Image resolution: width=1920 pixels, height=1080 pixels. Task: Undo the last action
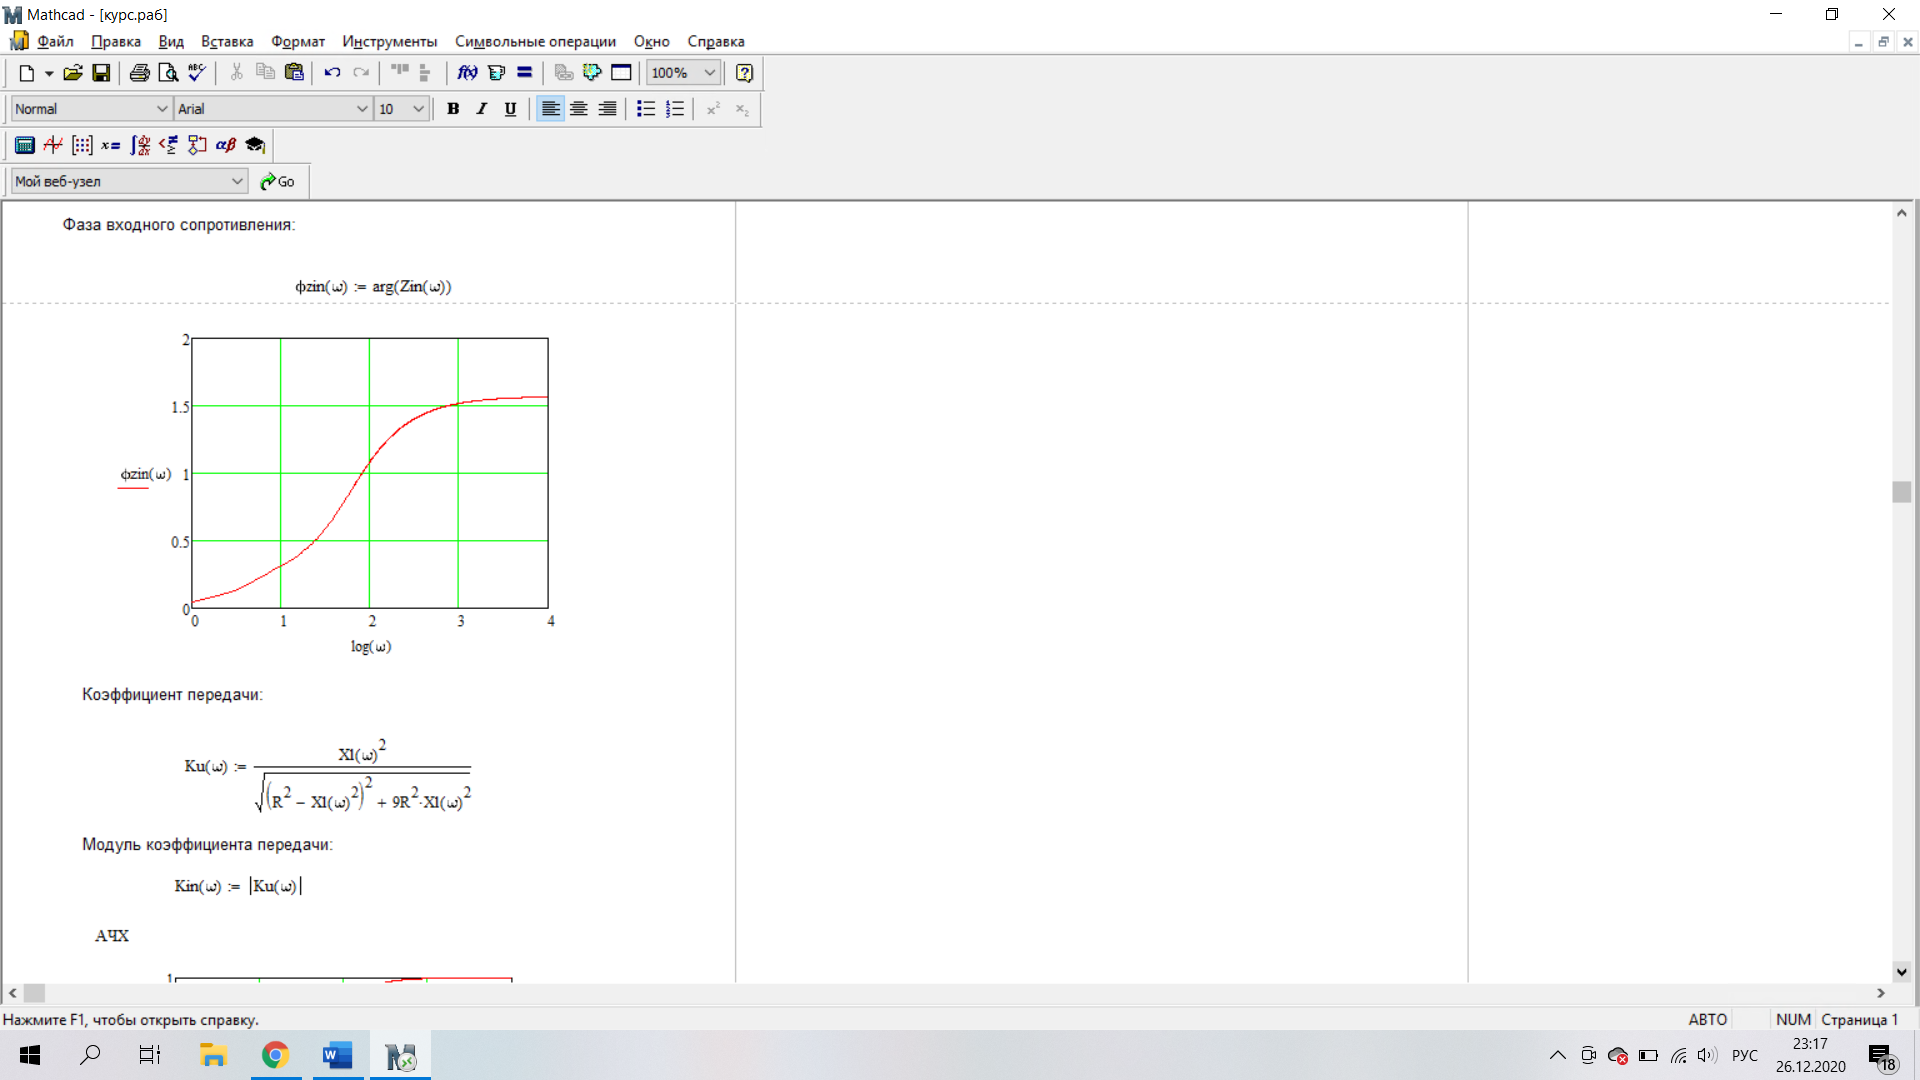tap(332, 73)
